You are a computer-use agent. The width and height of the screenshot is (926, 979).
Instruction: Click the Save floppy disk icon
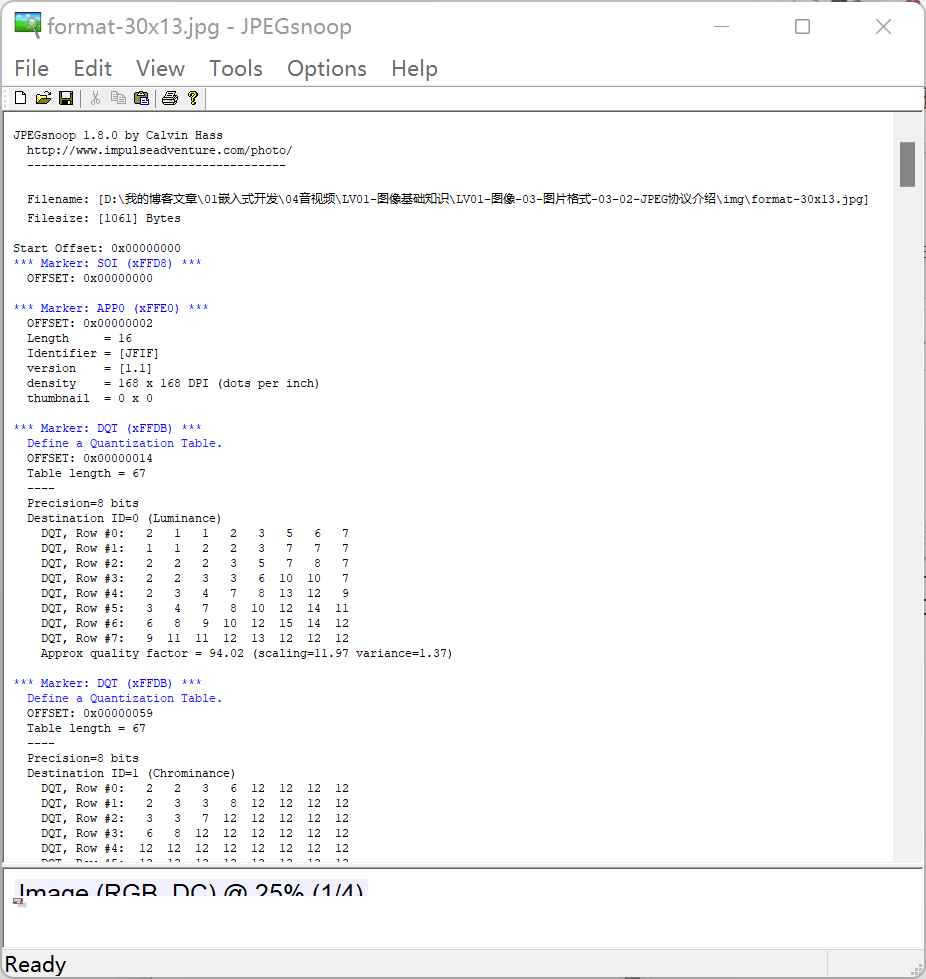(66, 98)
